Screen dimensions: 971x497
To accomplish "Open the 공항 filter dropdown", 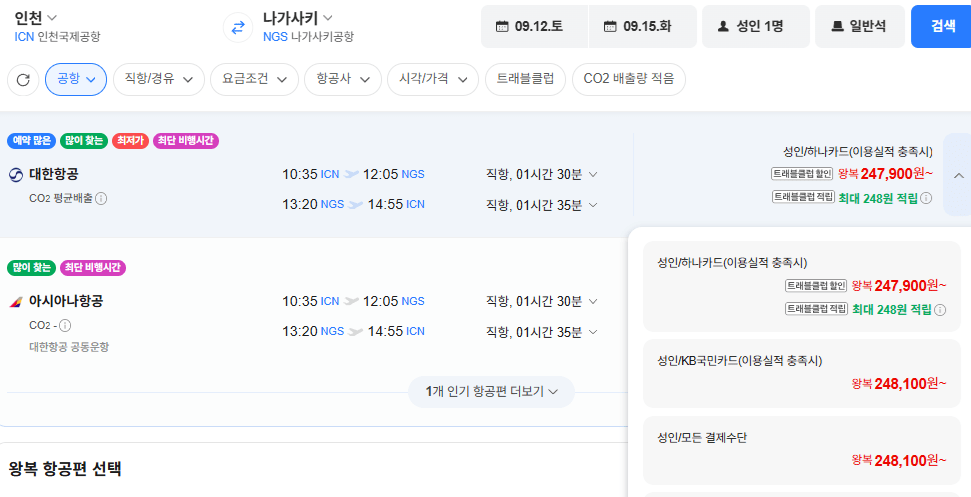I will point(76,79).
